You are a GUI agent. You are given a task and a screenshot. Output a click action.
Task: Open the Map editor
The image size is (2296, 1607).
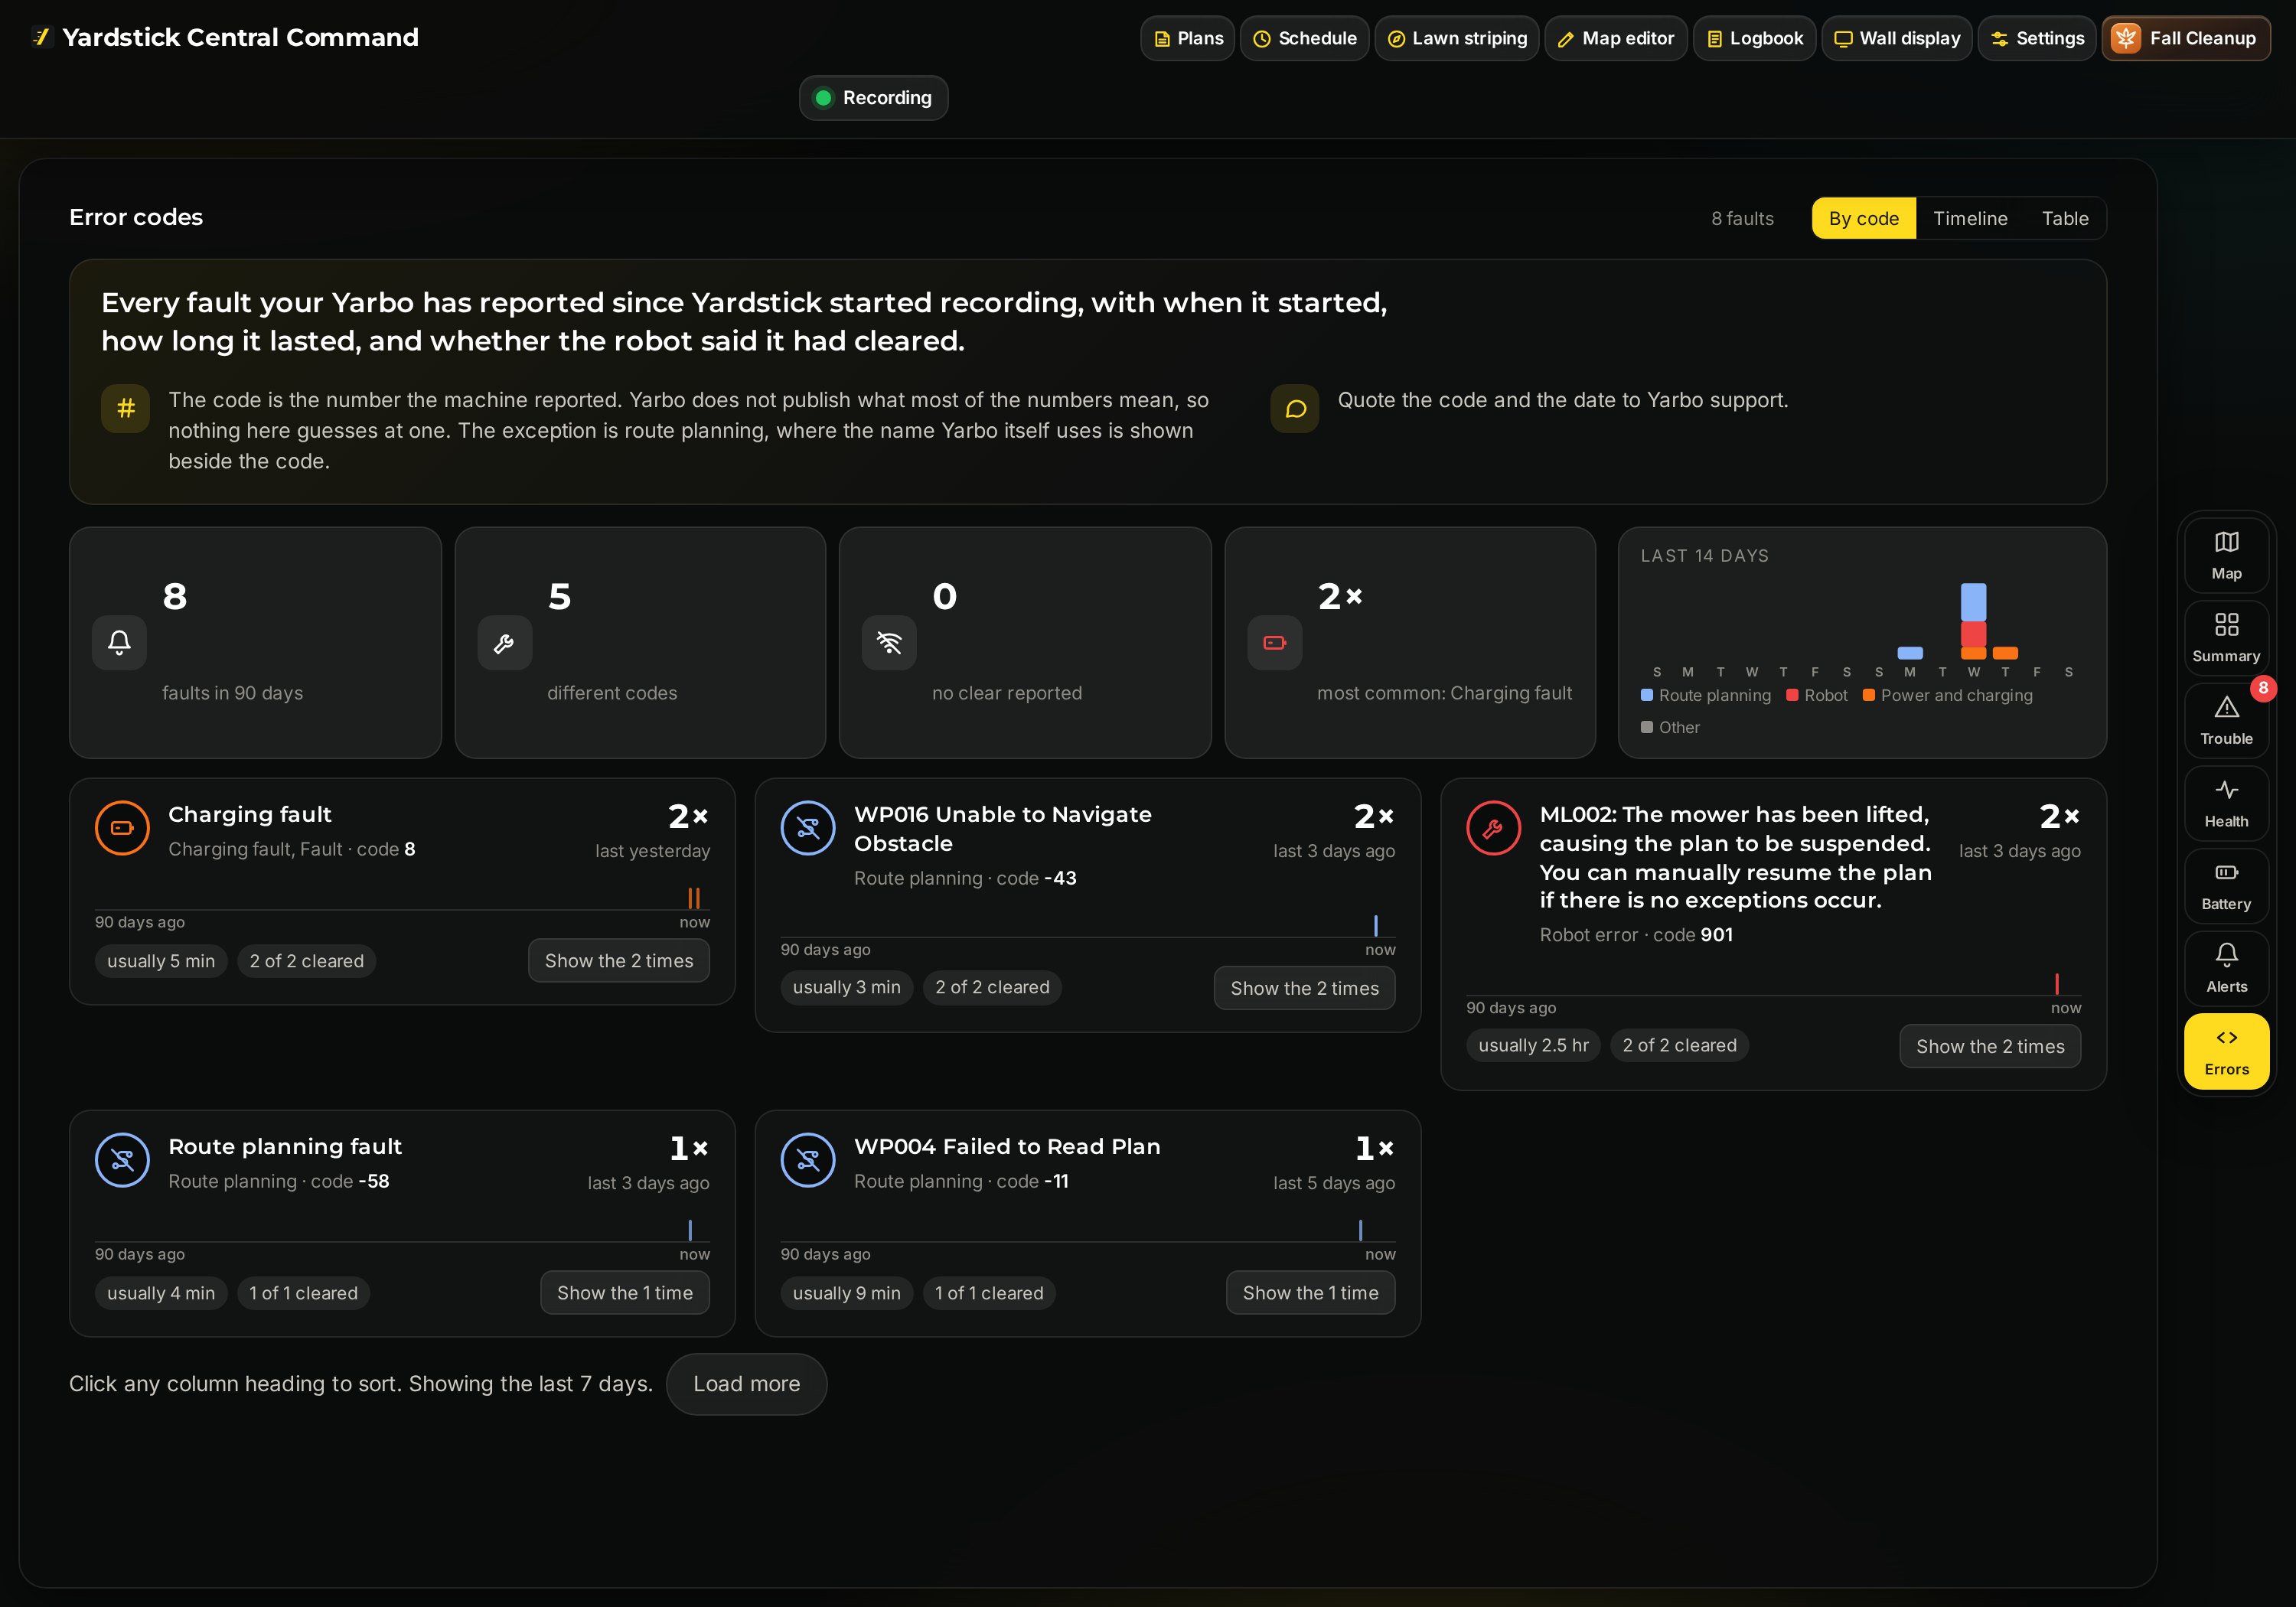point(1616,38)
